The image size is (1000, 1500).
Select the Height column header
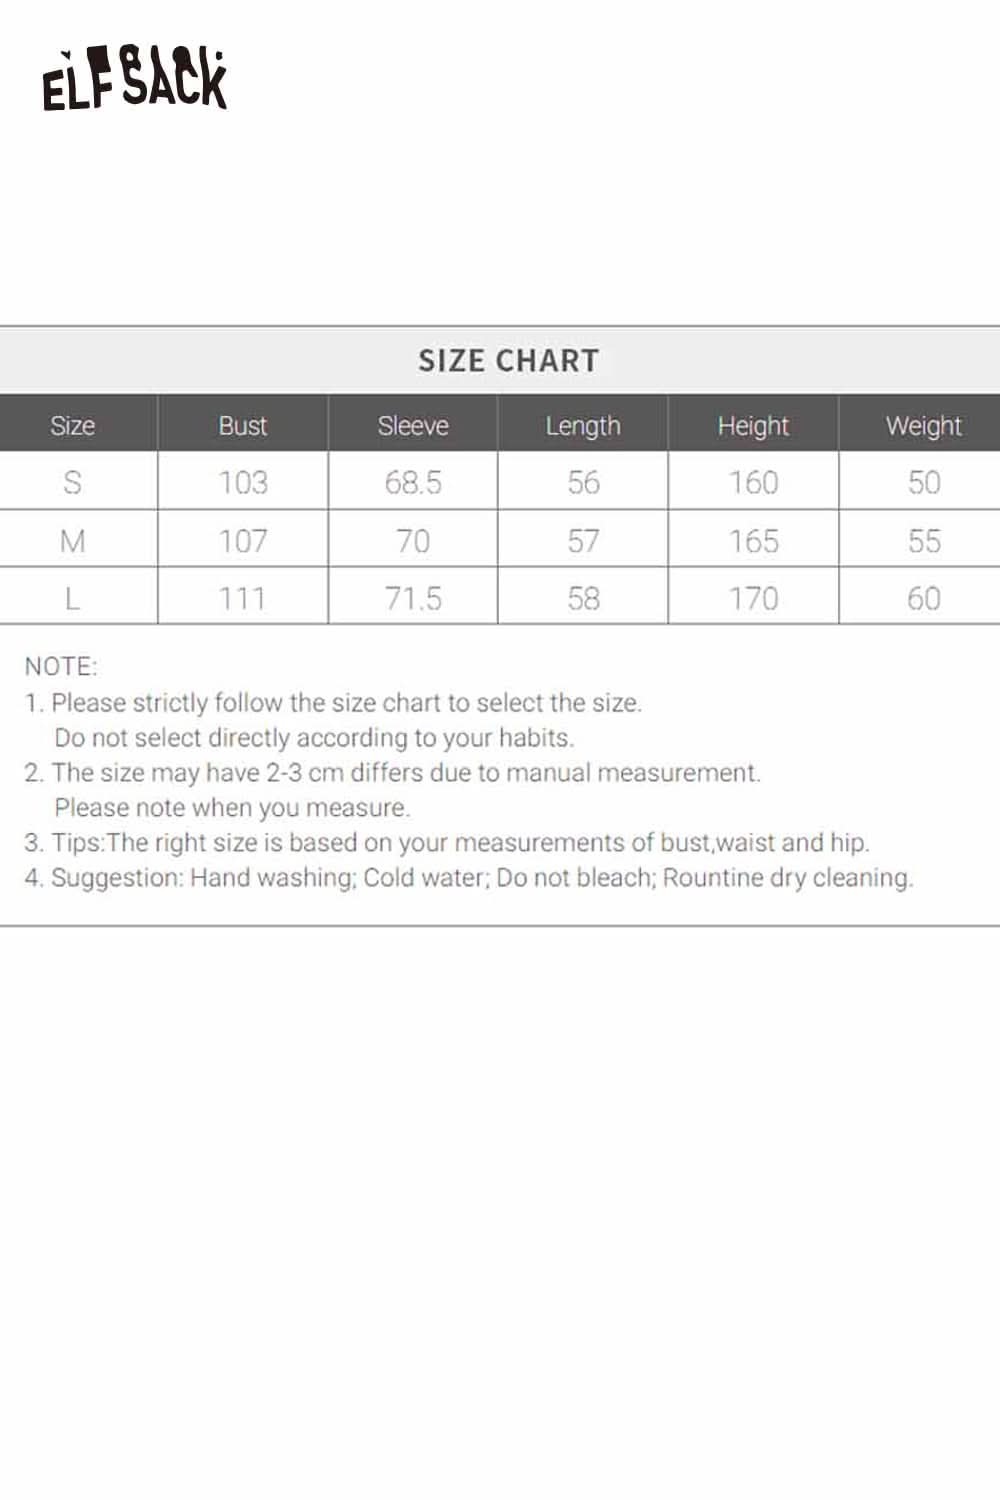tap(753, 426)
